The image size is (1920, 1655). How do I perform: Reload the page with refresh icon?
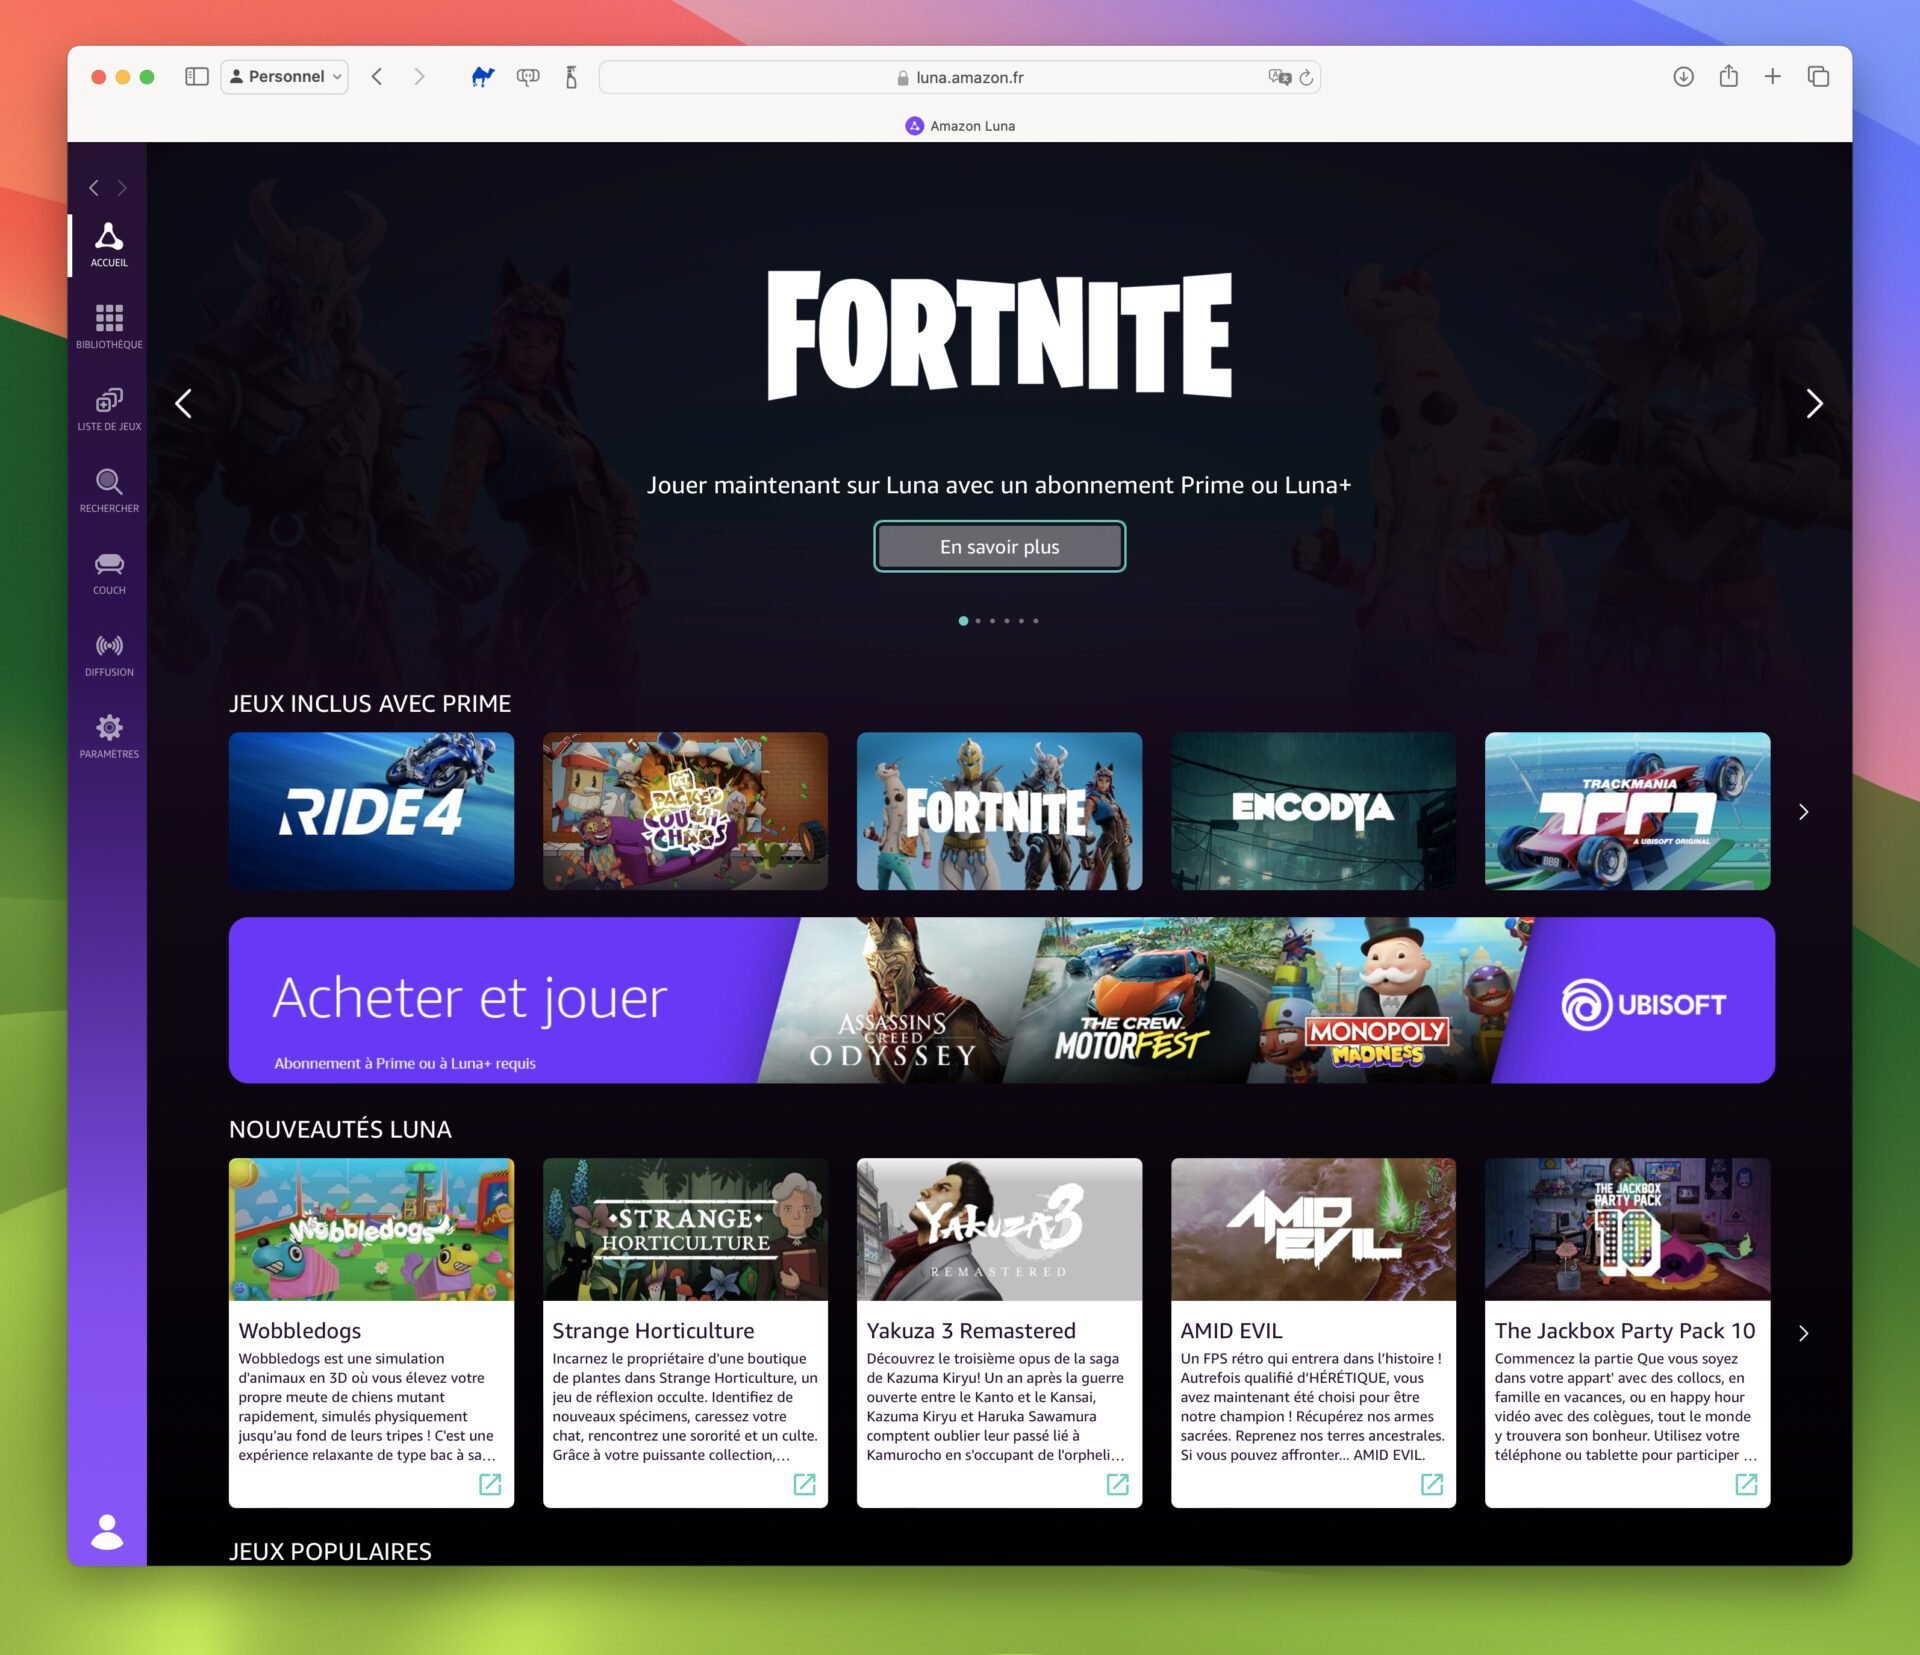click(1306, 77)
